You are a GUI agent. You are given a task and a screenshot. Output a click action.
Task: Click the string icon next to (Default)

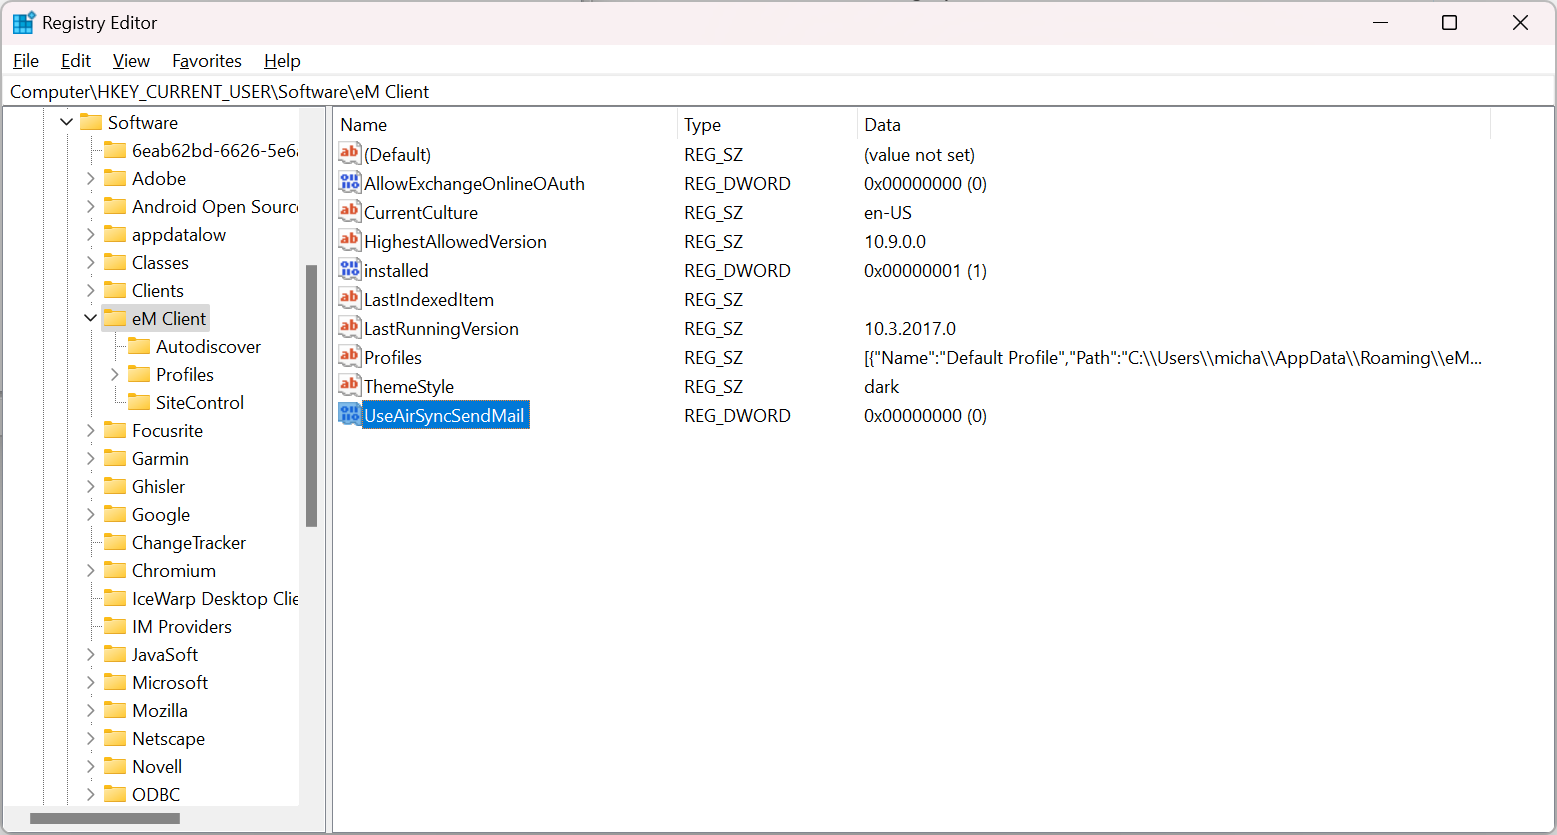pos(349,153)
